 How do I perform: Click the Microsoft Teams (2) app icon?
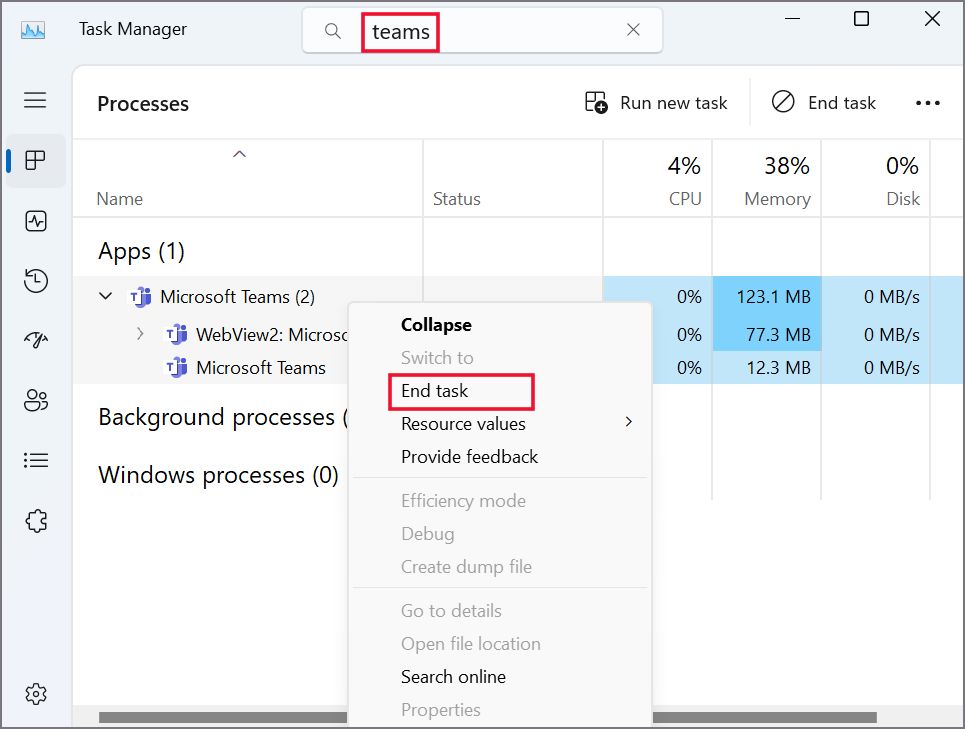coord(140,297)
